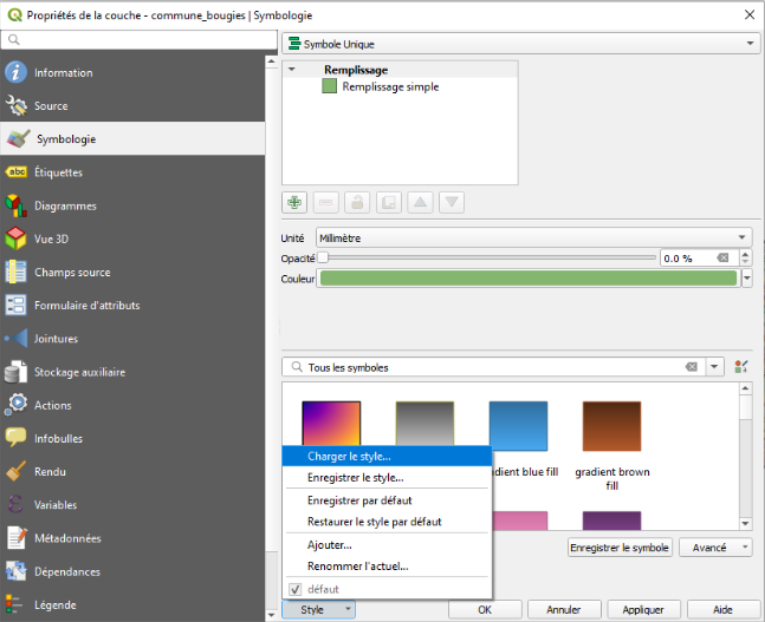Select Enregistrer par défaut menu entry
The width and height of the screenshot is (765, 622).
coord(359,500)
